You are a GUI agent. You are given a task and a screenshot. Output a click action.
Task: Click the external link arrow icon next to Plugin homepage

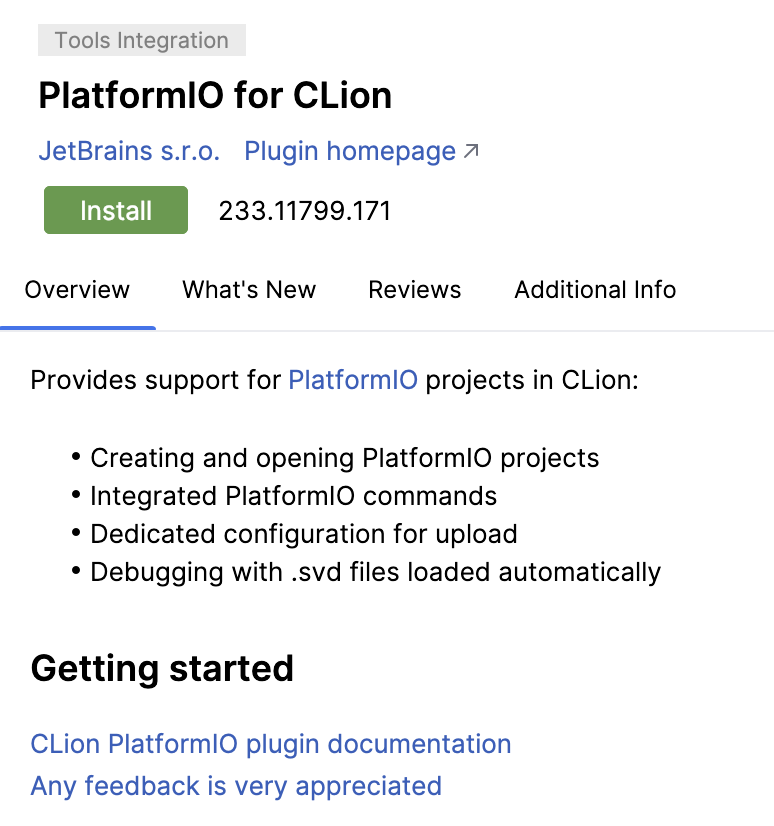471,148
